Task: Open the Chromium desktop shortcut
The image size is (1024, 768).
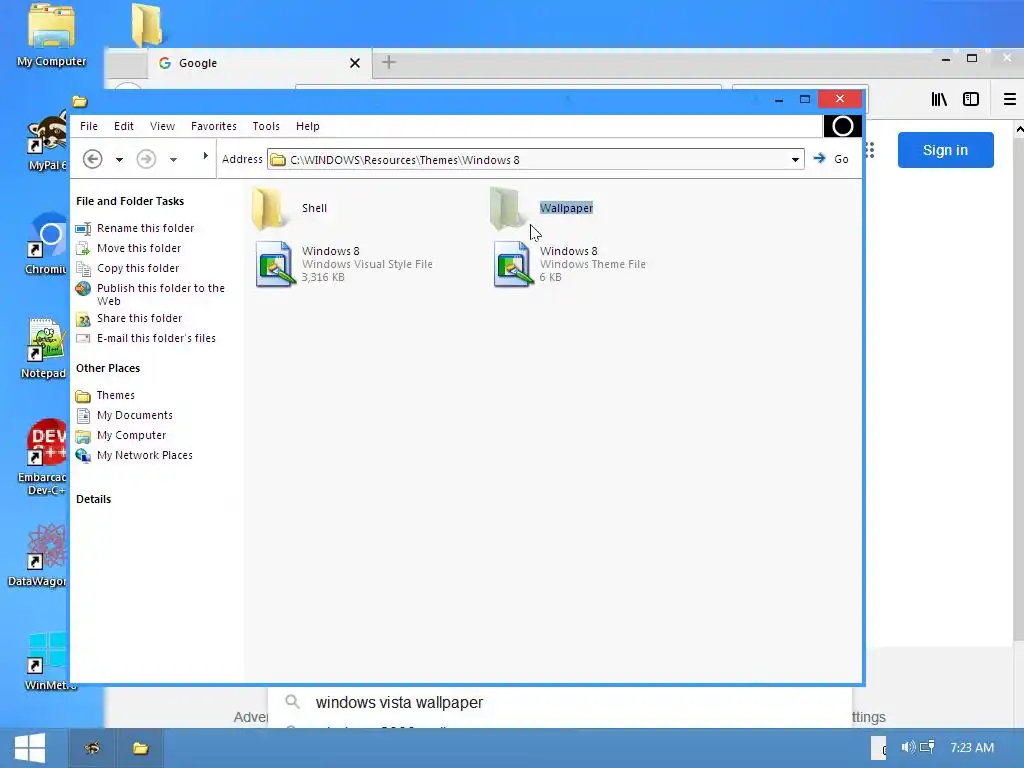Action: tap(46, 243)
